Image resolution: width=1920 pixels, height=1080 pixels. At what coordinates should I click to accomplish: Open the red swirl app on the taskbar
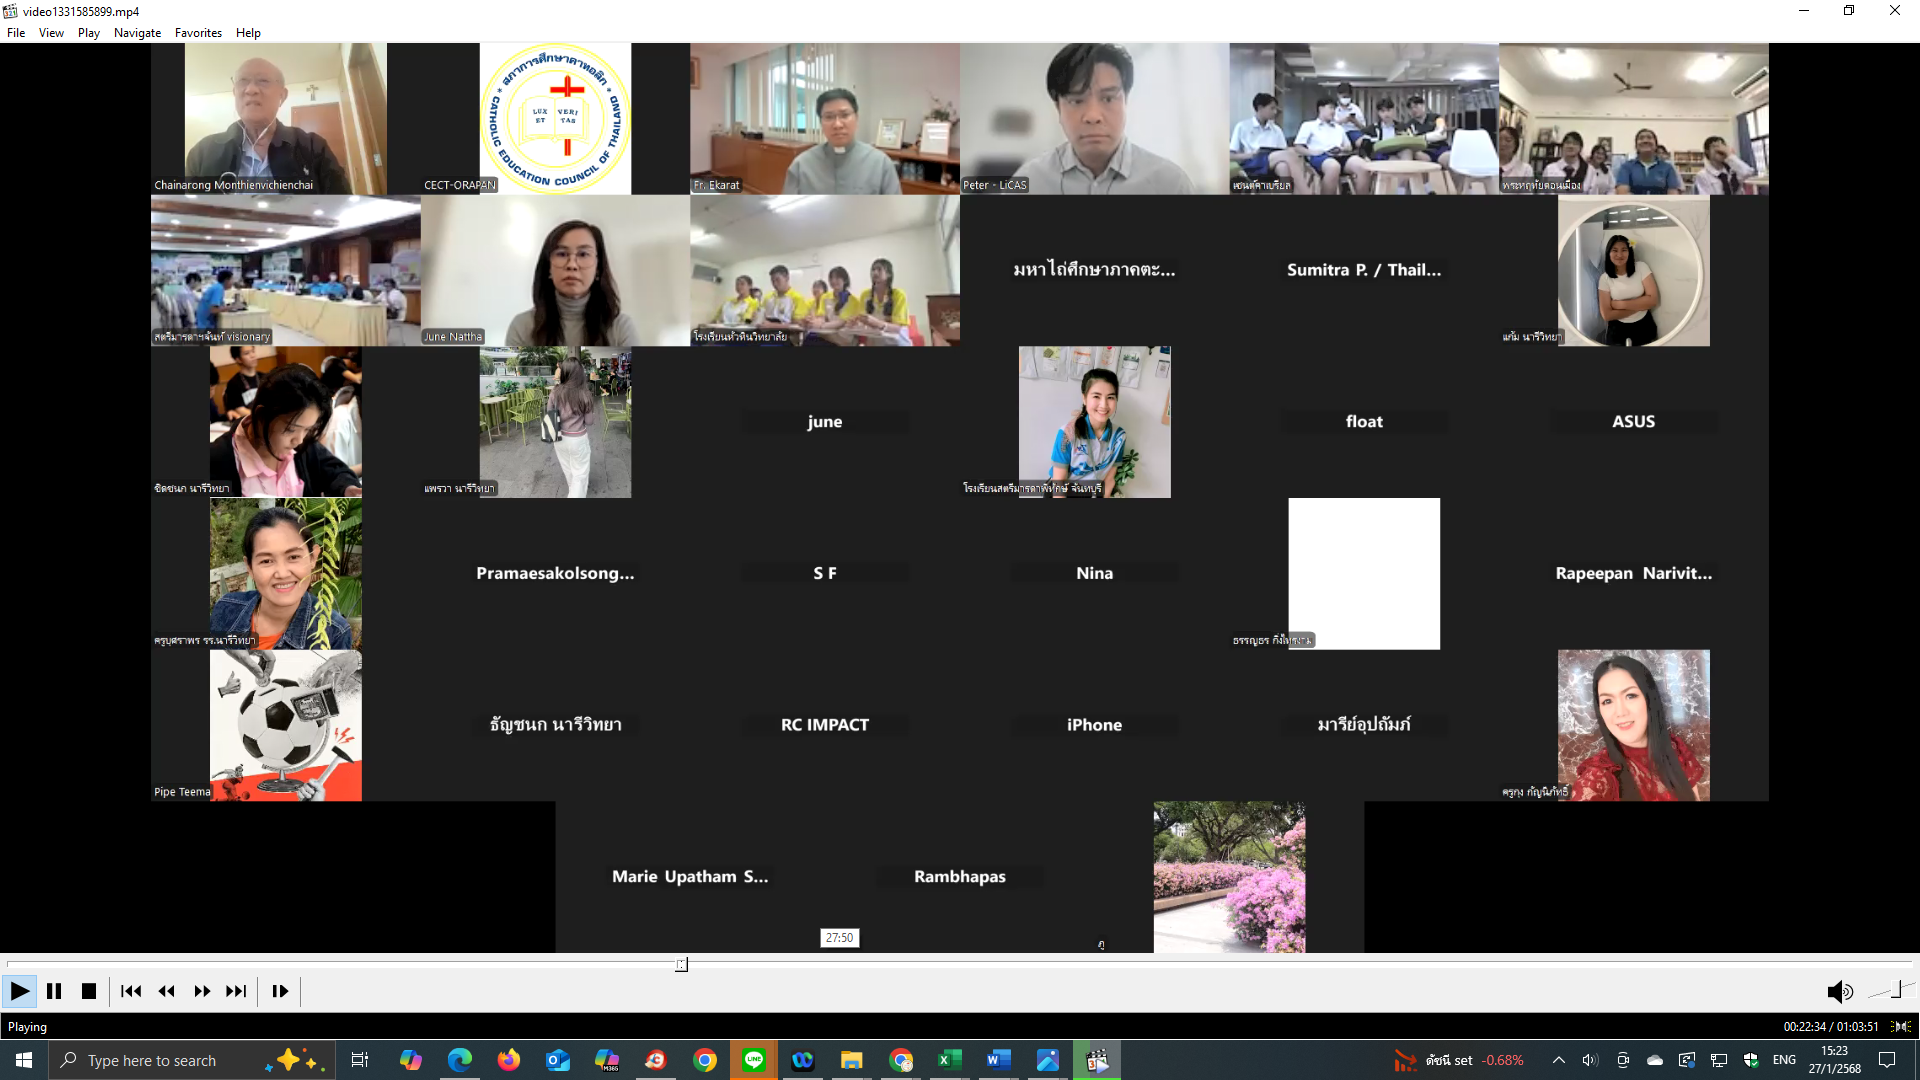tap(656, 1060)
